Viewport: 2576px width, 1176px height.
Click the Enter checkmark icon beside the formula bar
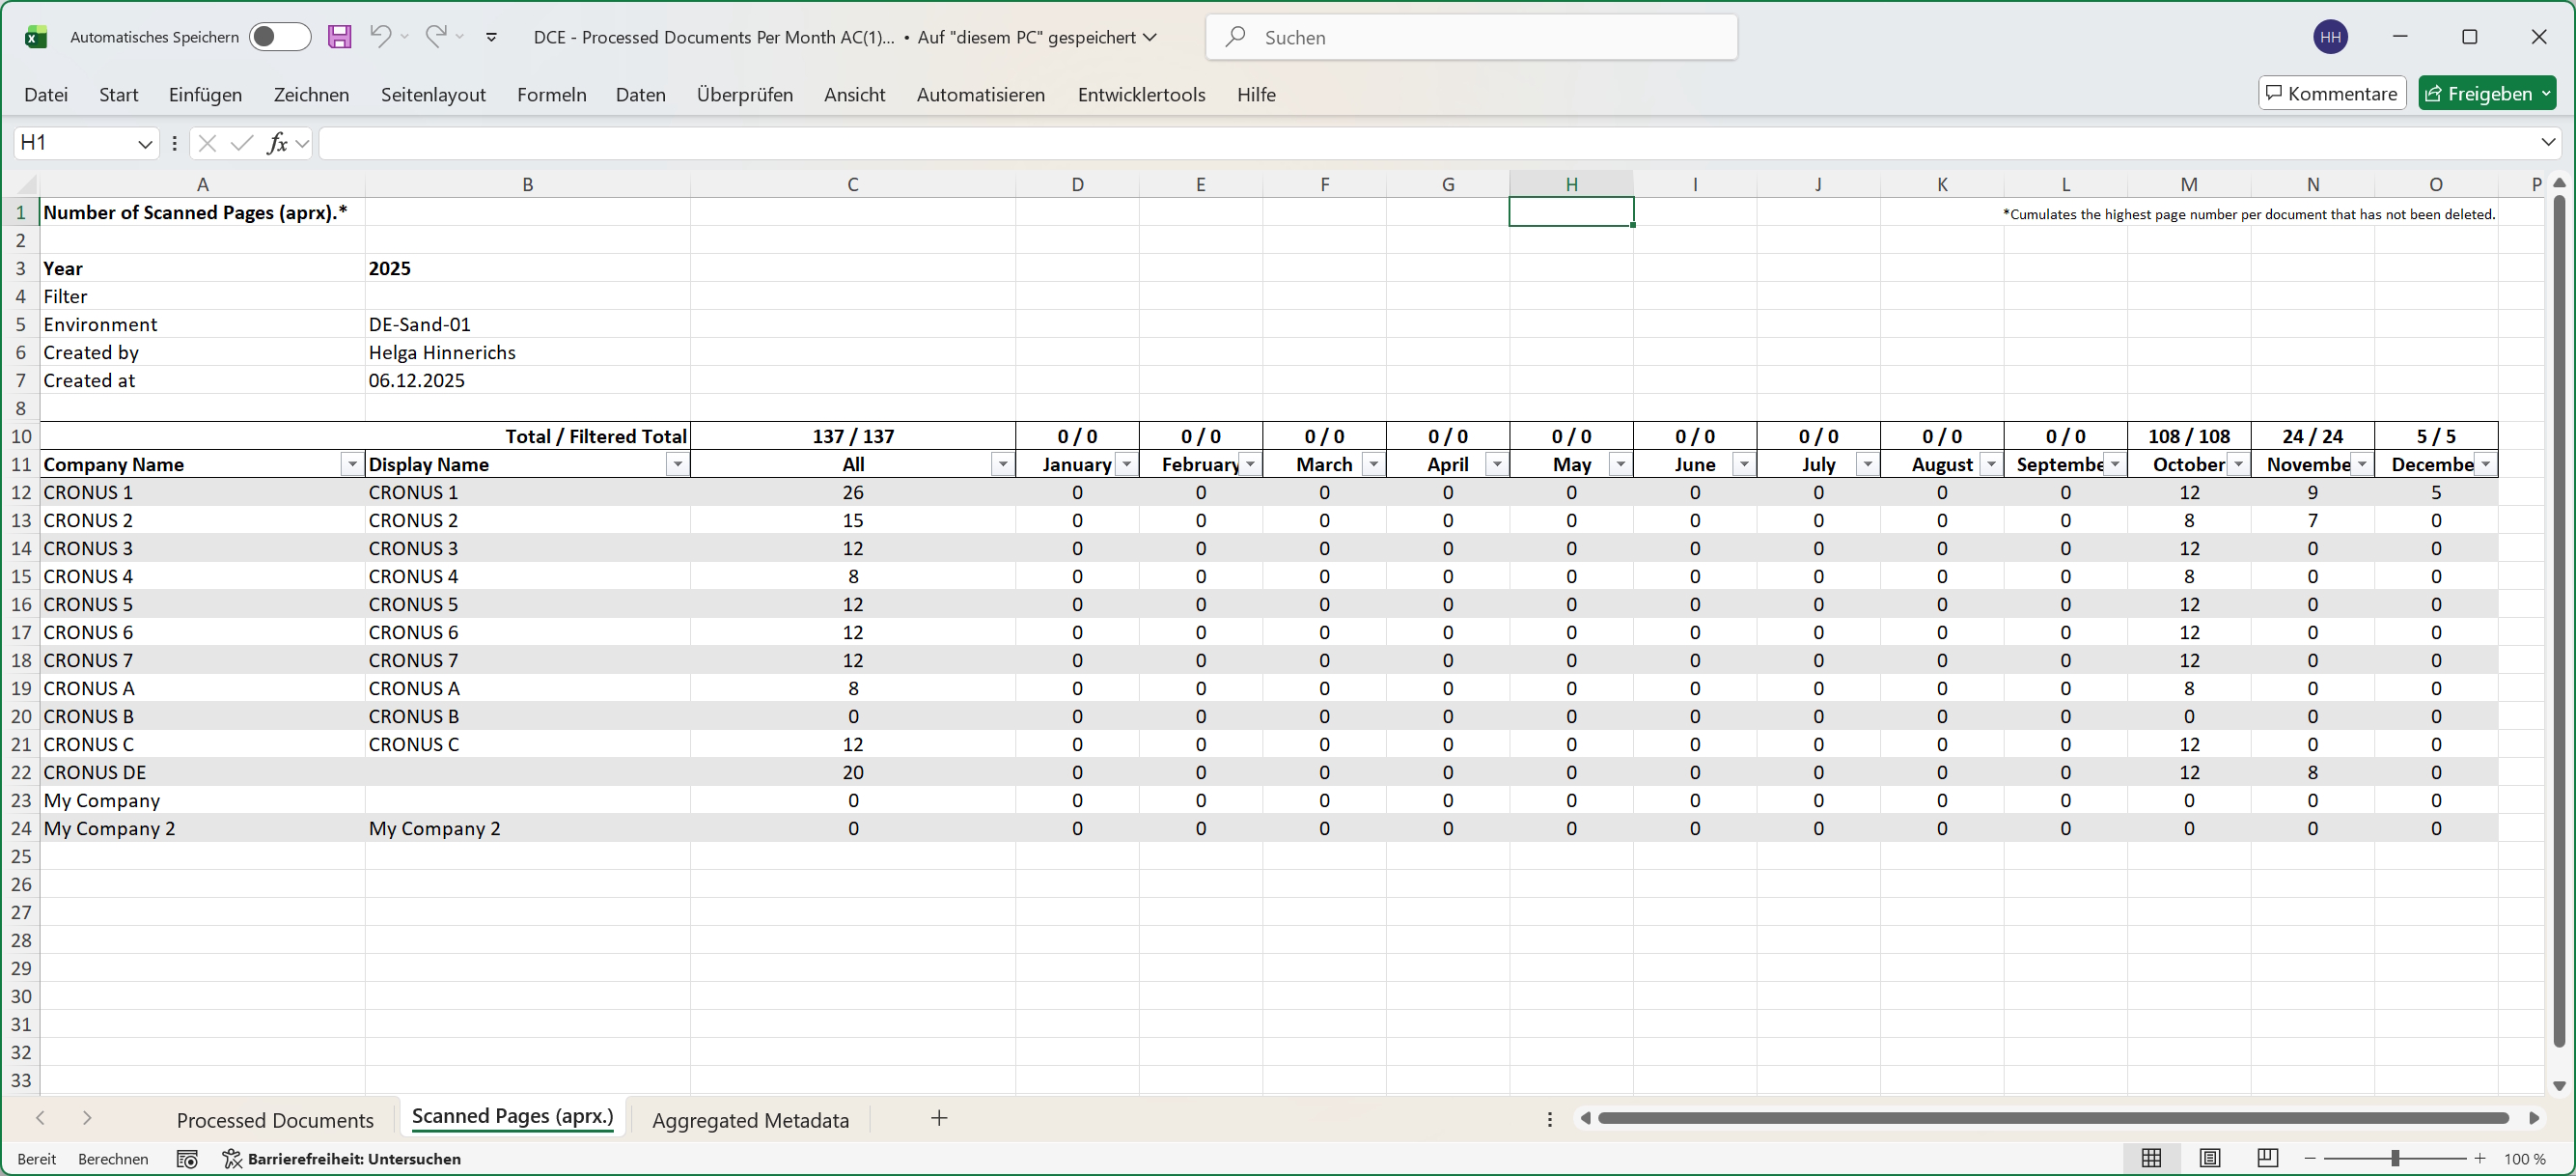coord(241,143)
